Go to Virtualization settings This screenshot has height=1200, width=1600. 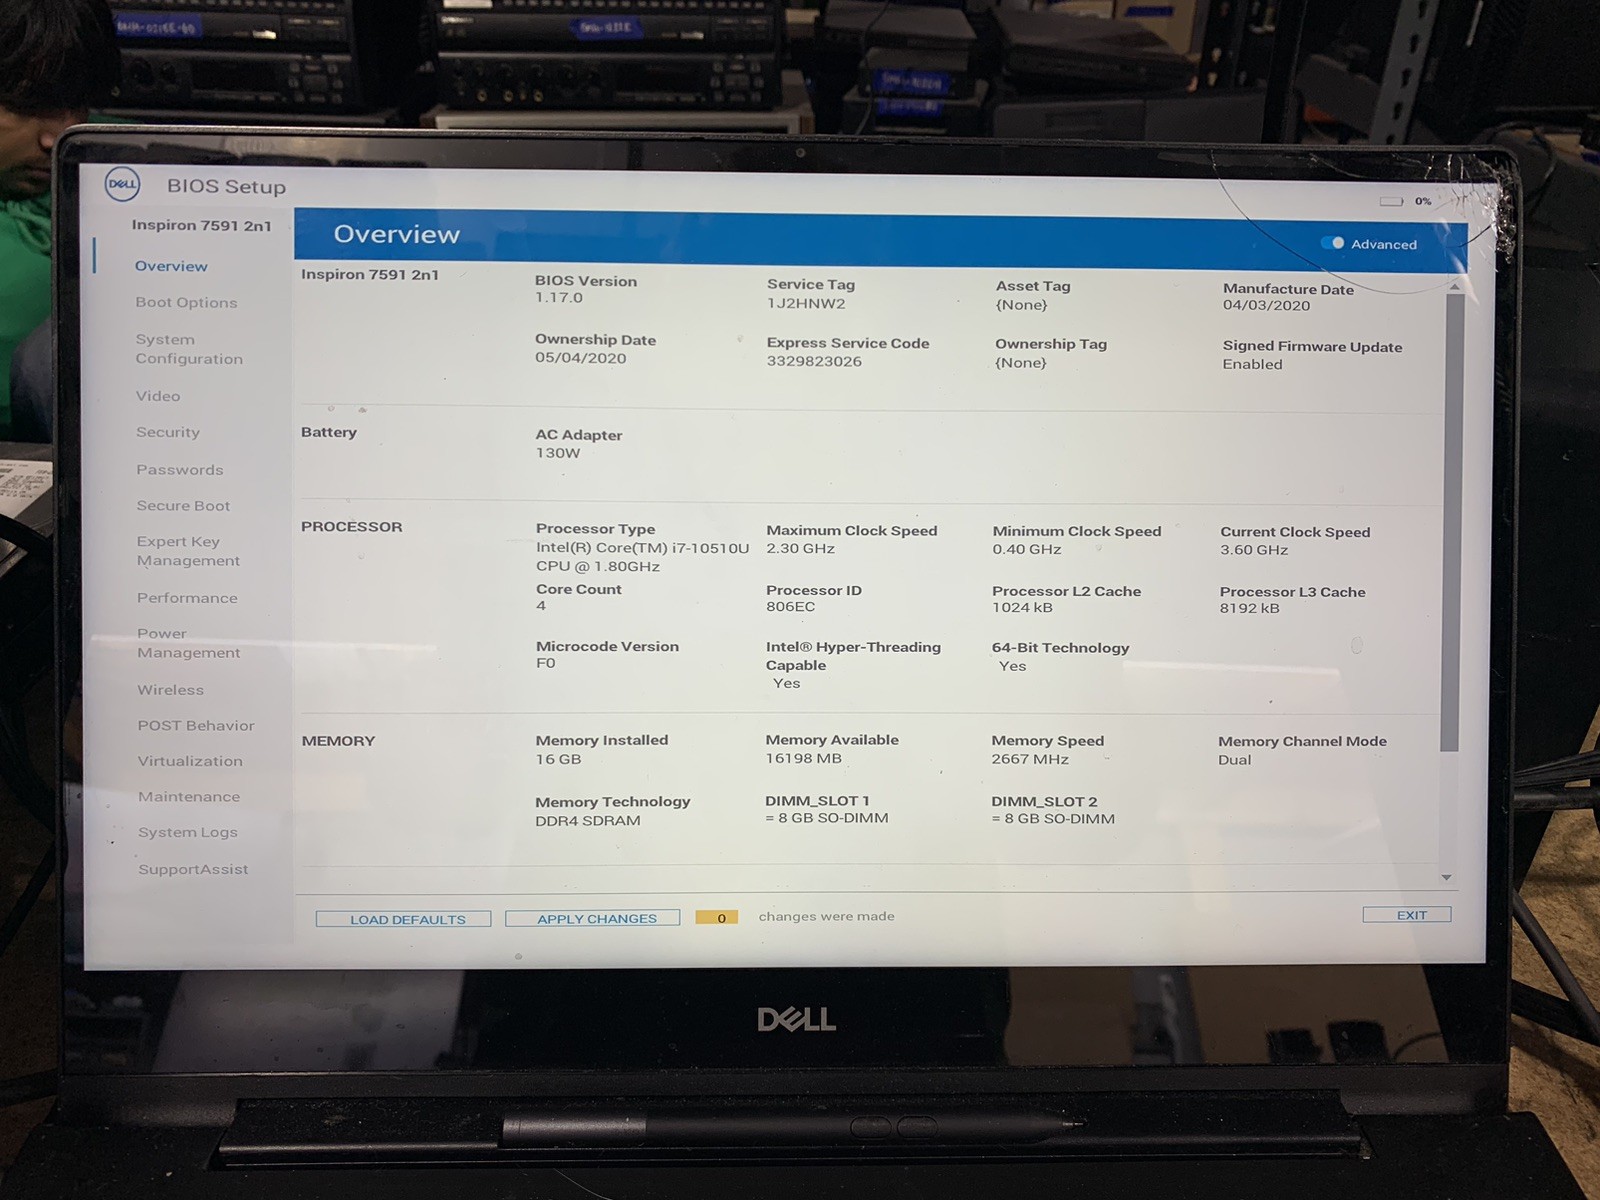click(190, 761)
